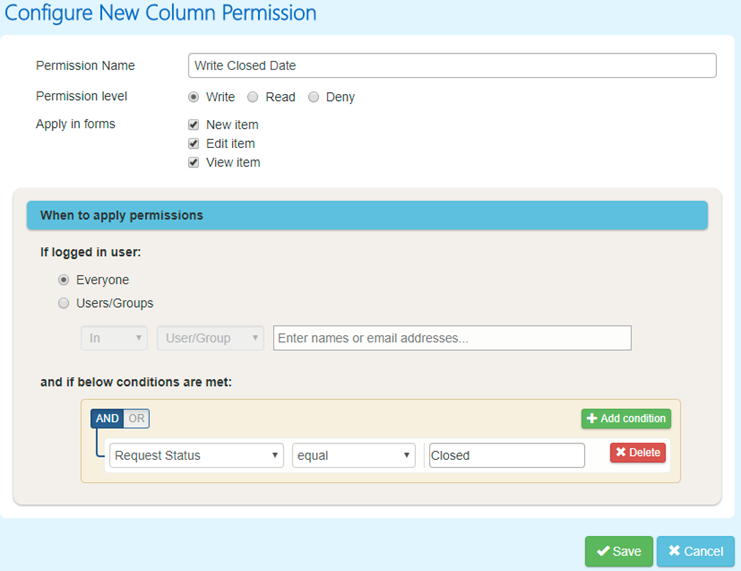741x571 pixels.
Task: Switch condition logic to OR
Action: coord(137,418)
